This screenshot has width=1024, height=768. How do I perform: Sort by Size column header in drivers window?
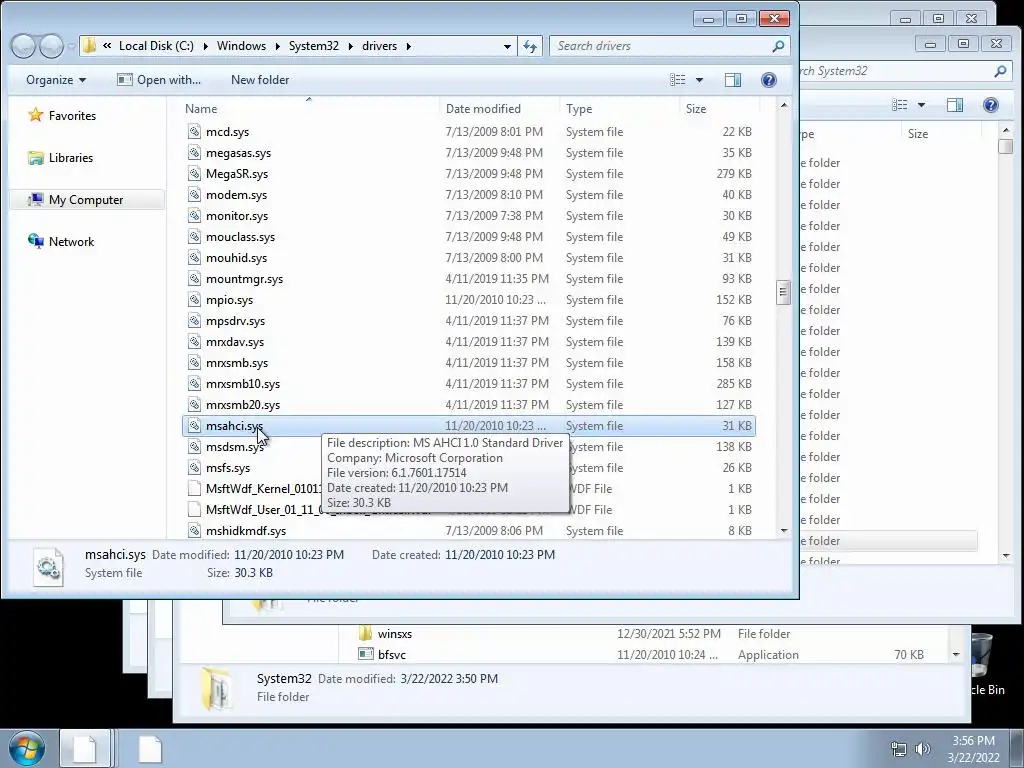(x=720, y=108)
